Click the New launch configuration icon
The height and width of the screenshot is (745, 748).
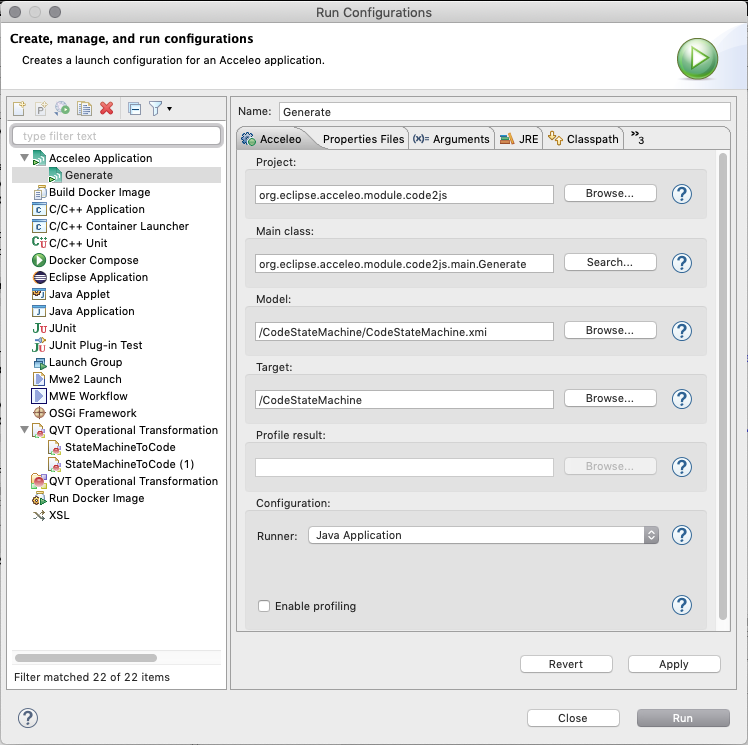pos(19,109)
